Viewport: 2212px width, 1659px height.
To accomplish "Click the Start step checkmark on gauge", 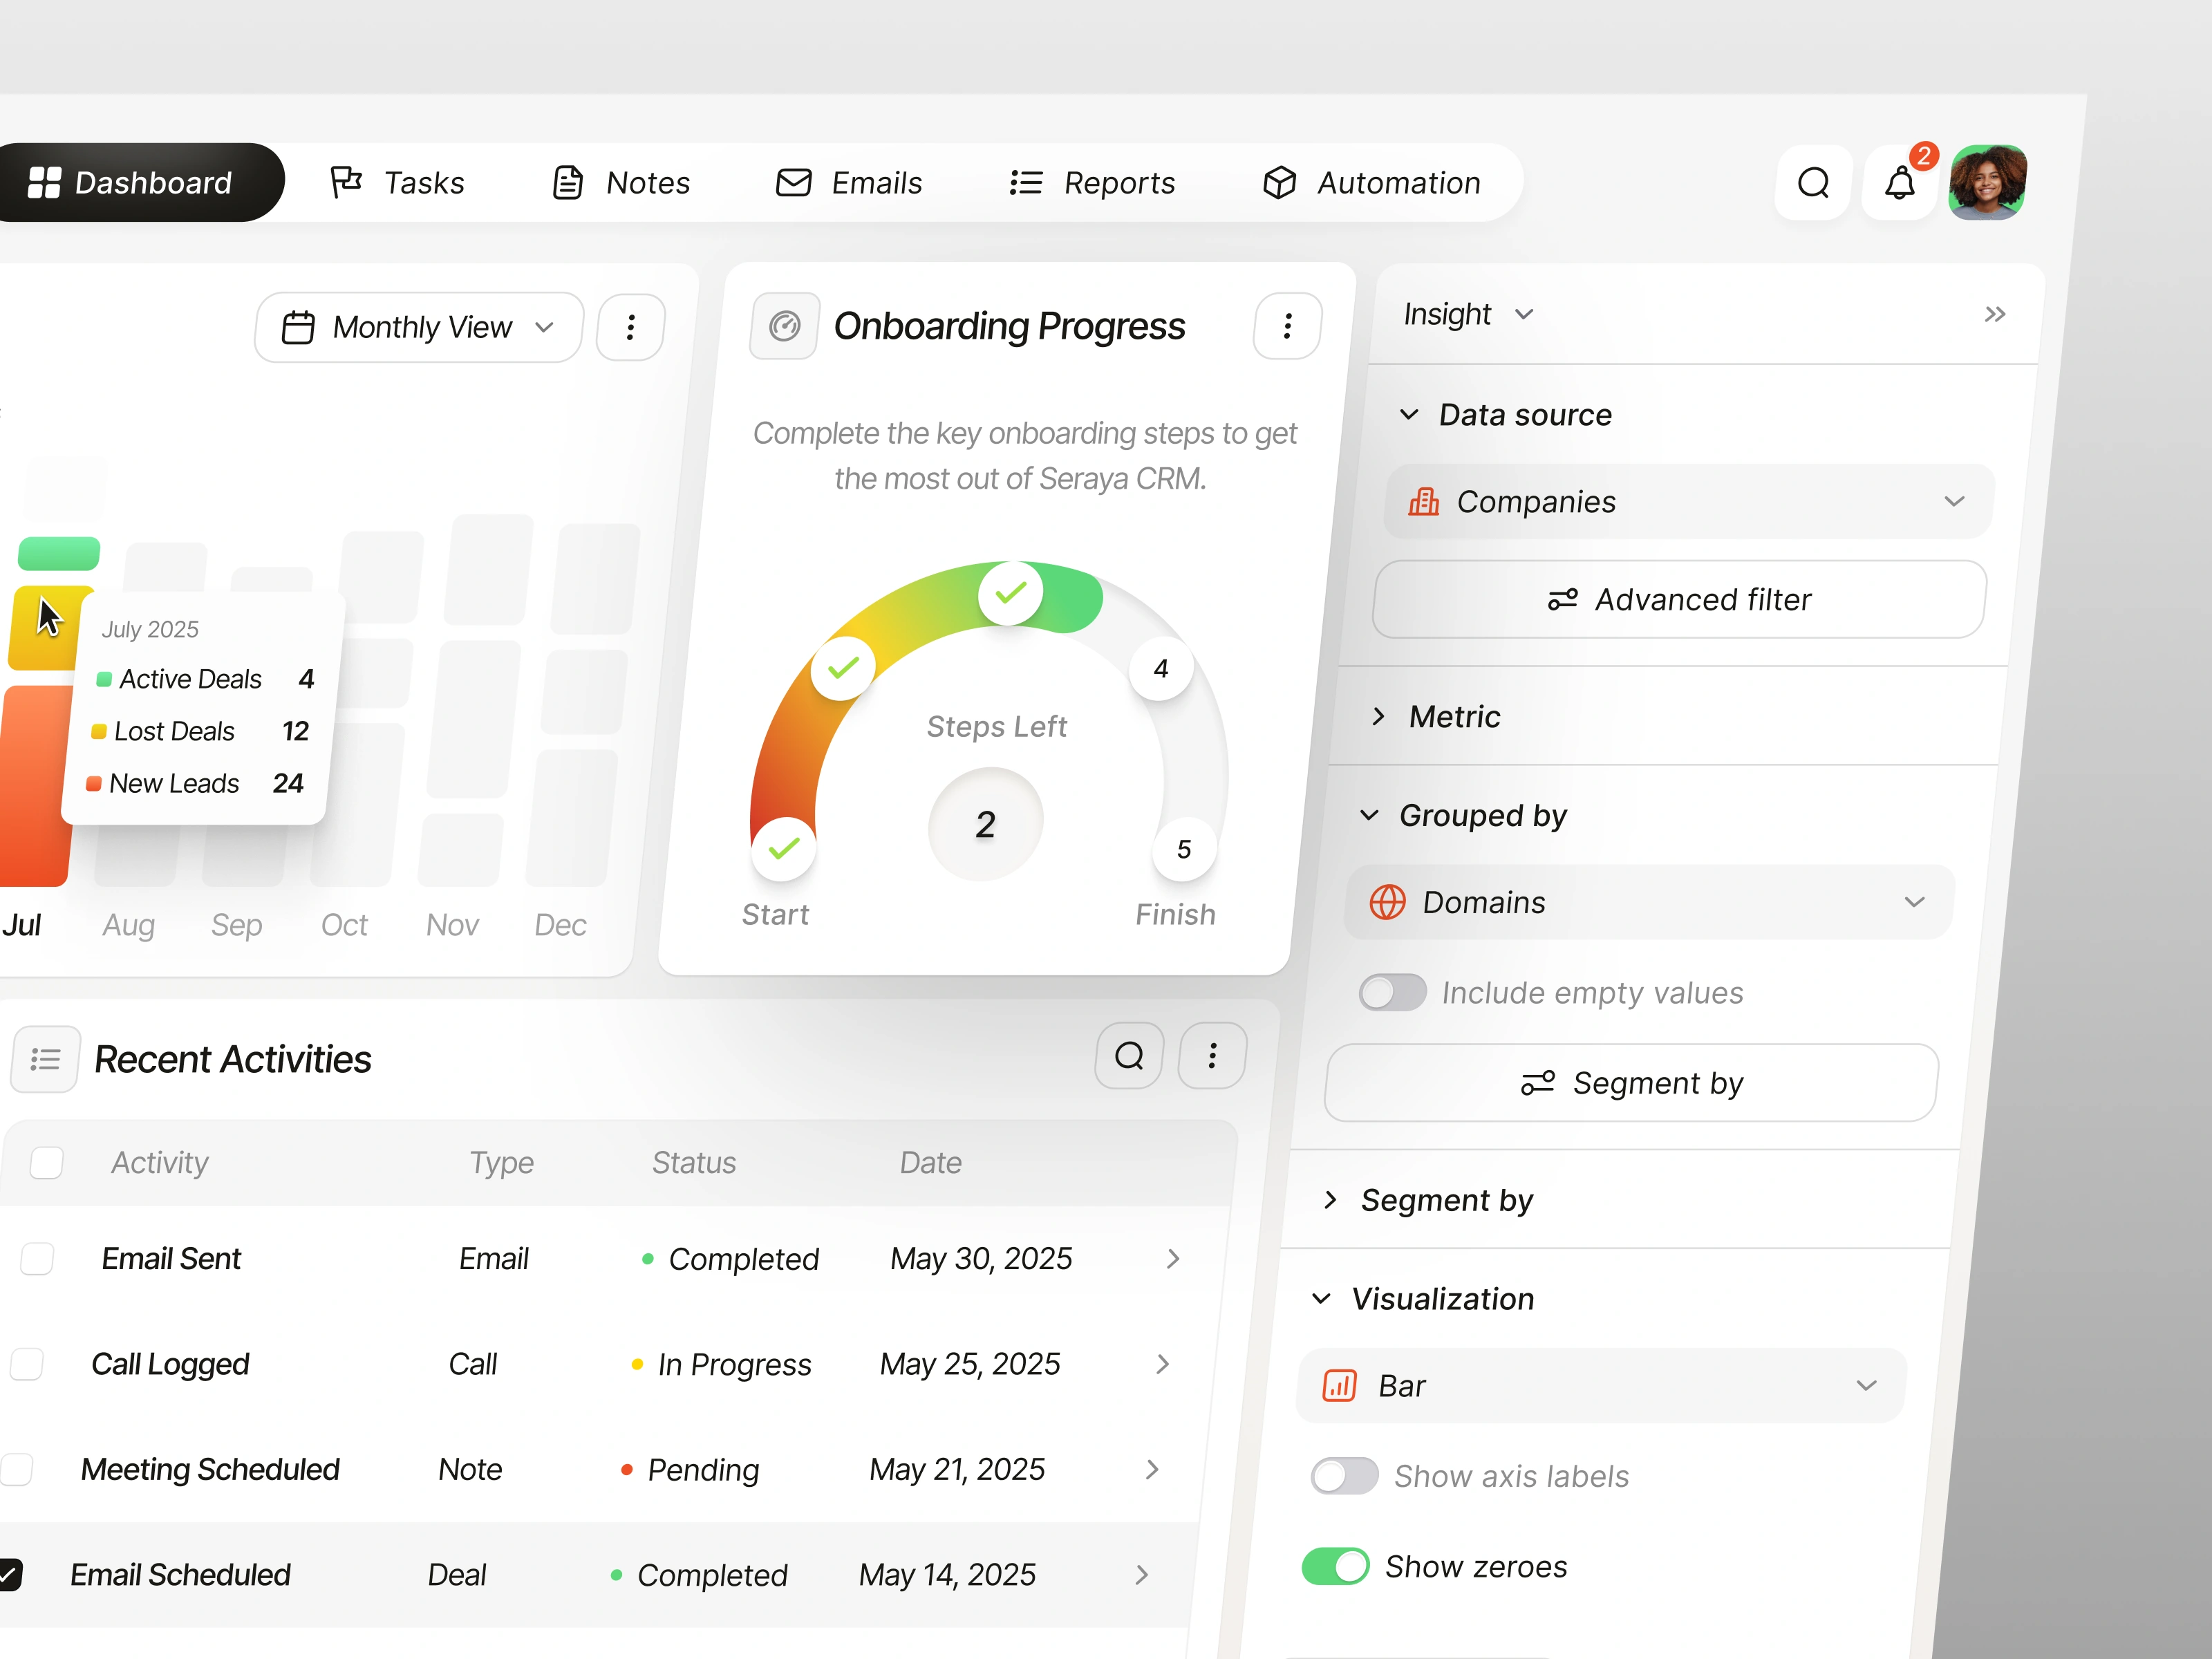I will click(784, 848).
